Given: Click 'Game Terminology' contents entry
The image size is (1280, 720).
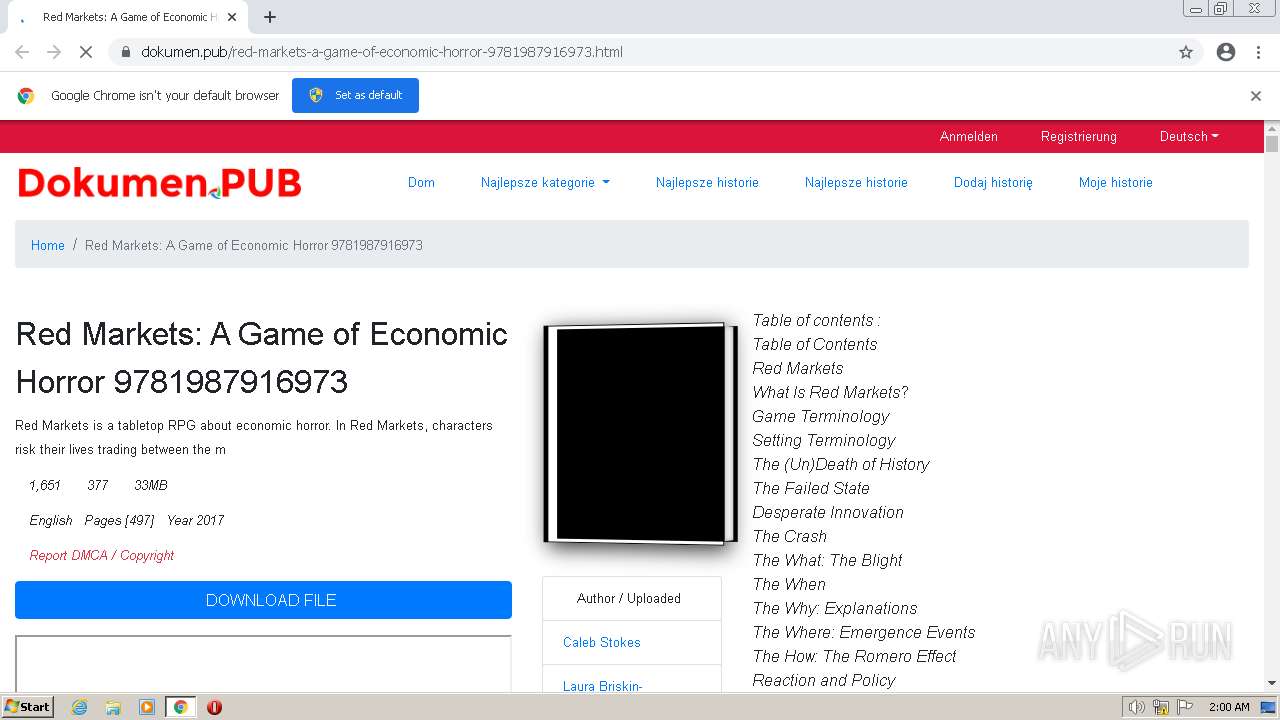Looking at the screenshot, I should pos(821,416).
